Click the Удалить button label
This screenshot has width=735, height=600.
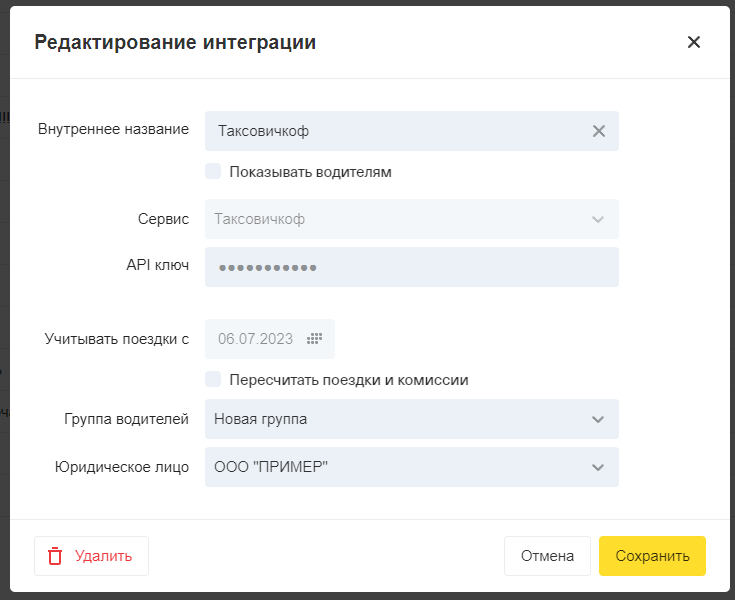pyautogui.click(x=103, y=556)
